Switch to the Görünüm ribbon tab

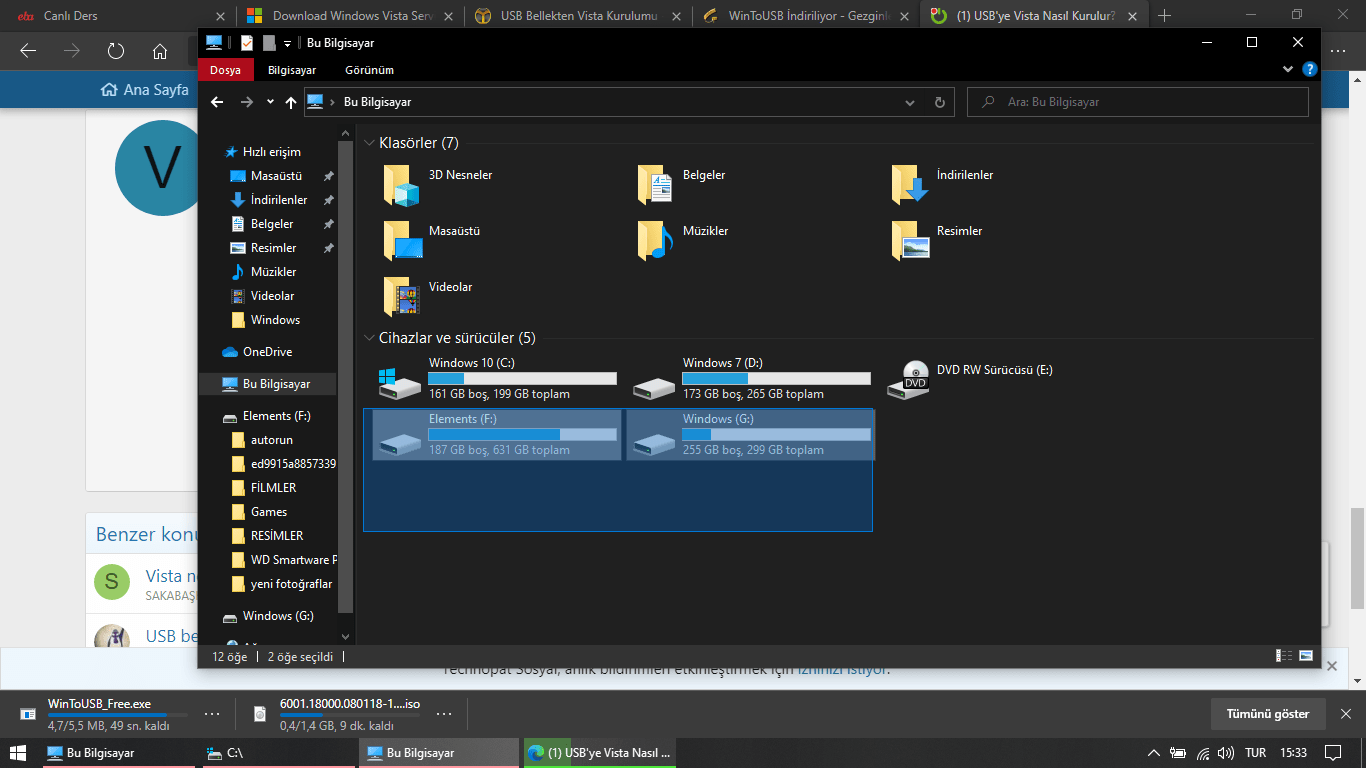point(369,70)
